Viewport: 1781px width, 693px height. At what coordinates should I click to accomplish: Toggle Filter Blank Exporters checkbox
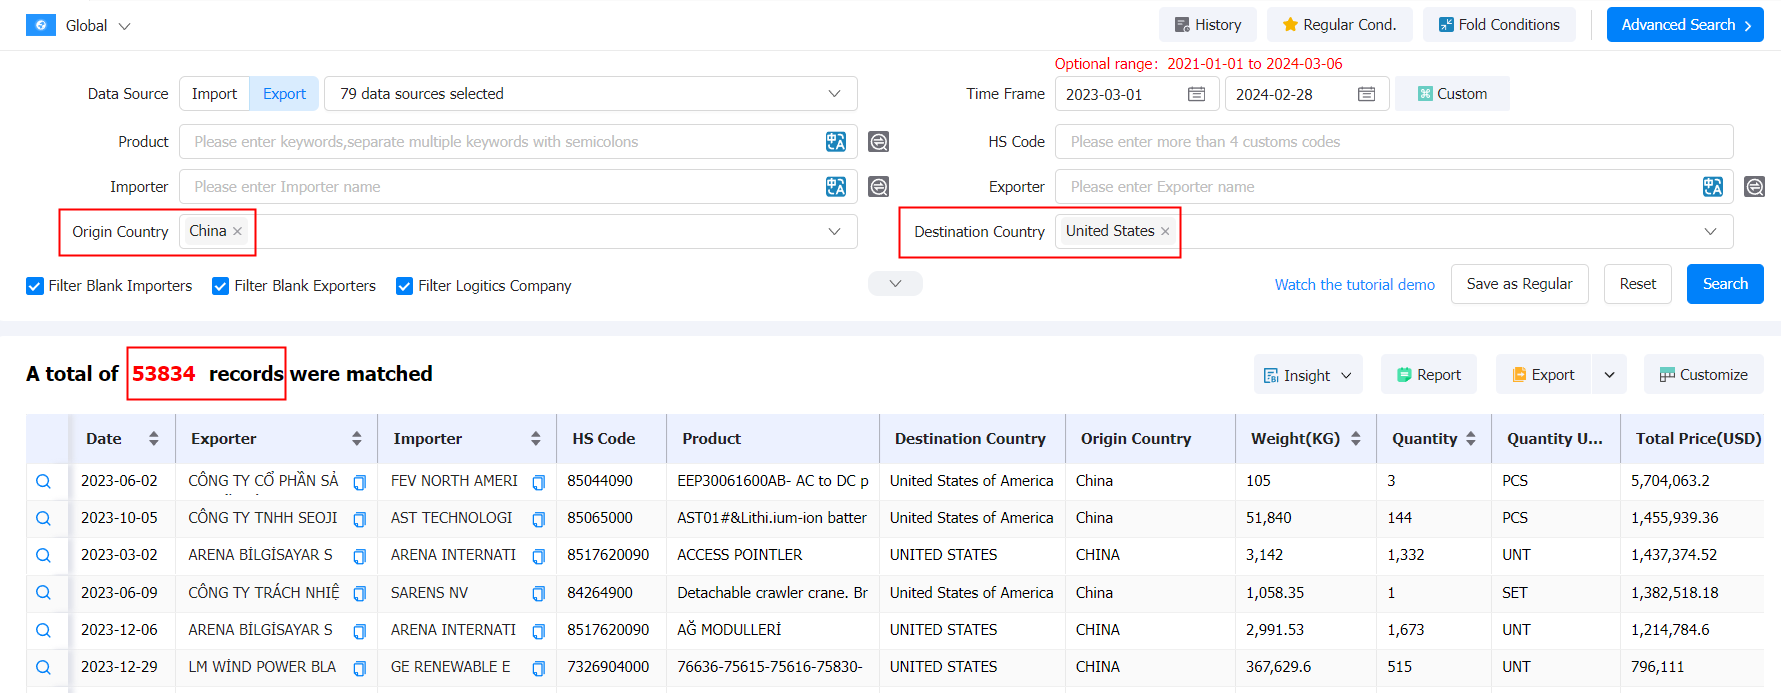tap(221, 286)
